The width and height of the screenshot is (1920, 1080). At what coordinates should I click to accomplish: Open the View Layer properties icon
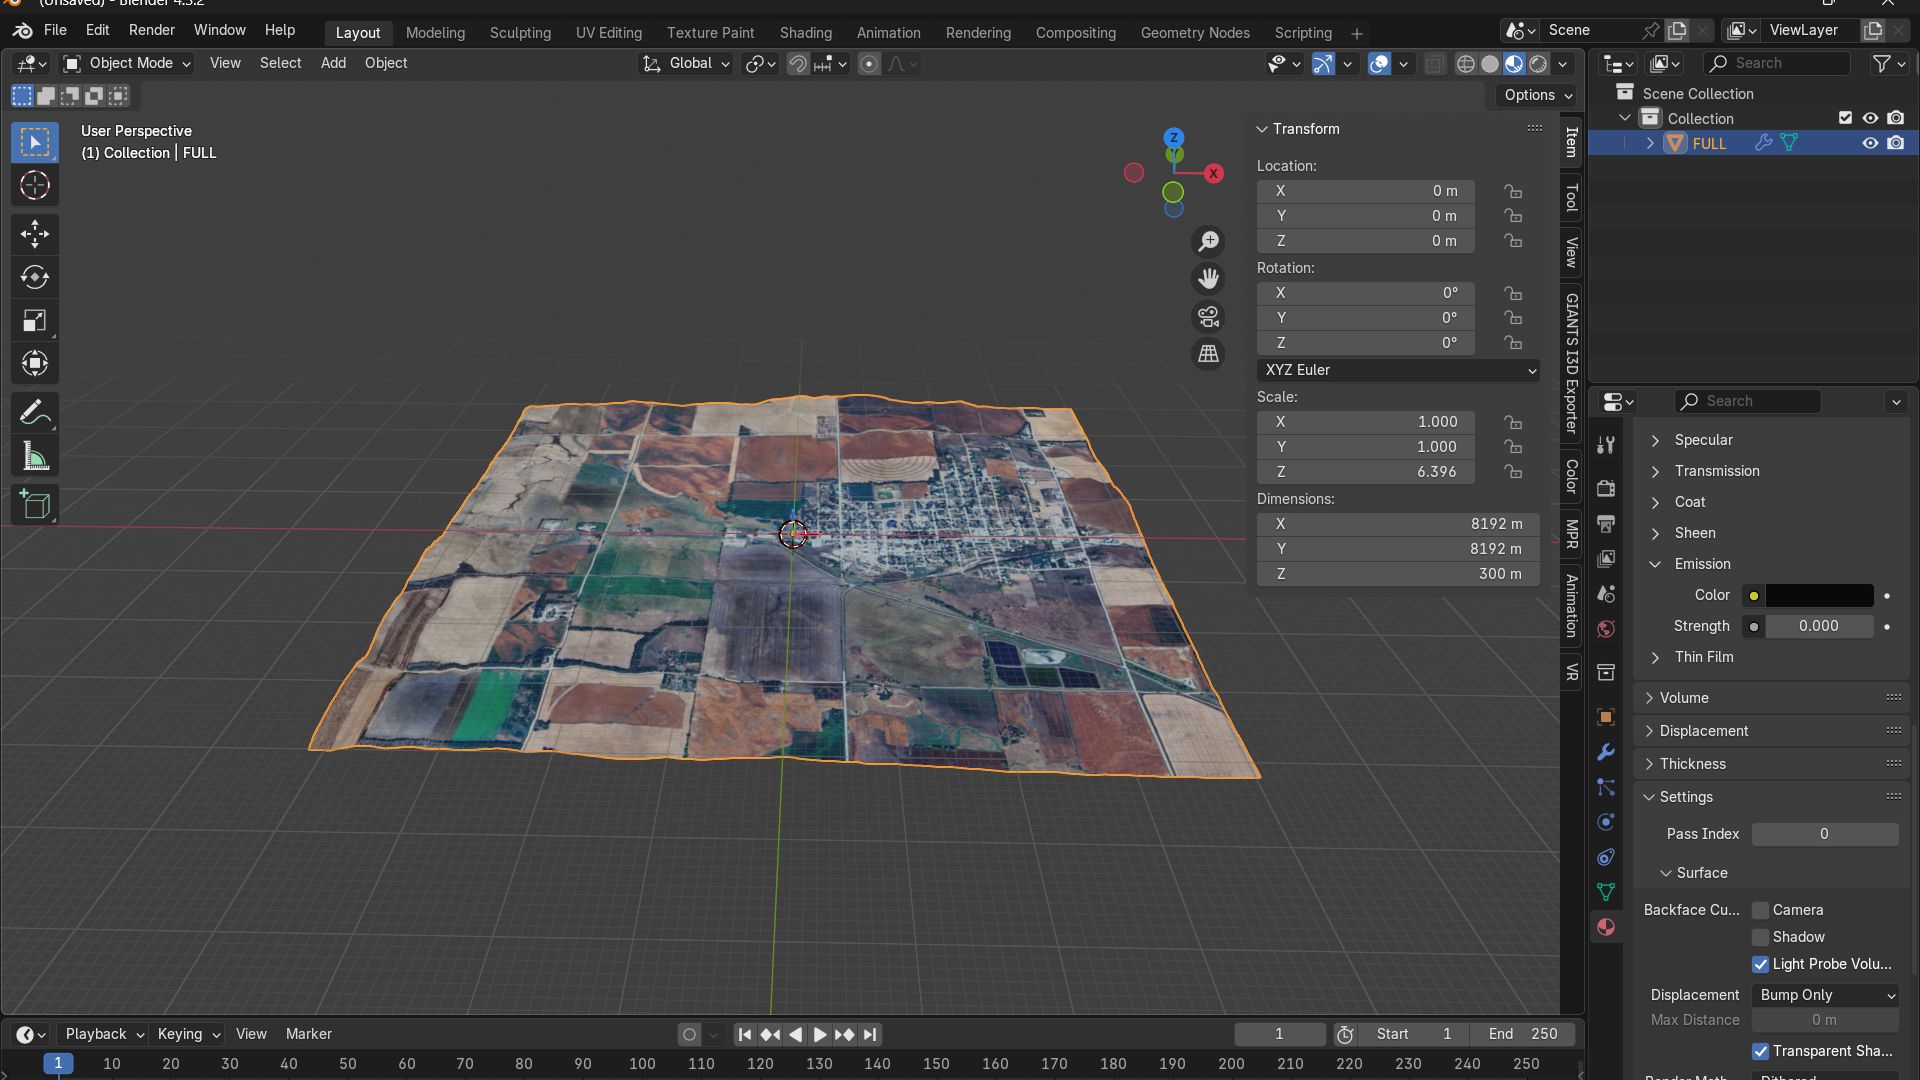pyautogui.click(x=1606, y=559)
